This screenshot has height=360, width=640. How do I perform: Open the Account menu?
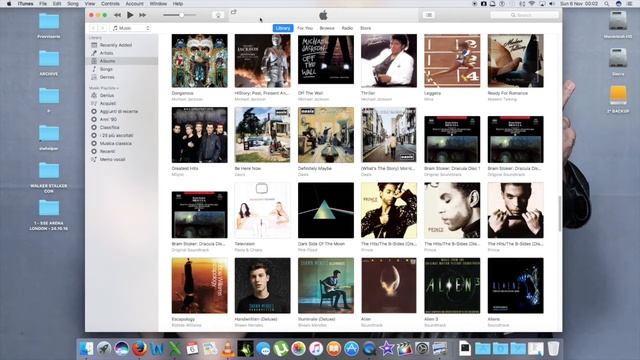click(x=134, y=4)
